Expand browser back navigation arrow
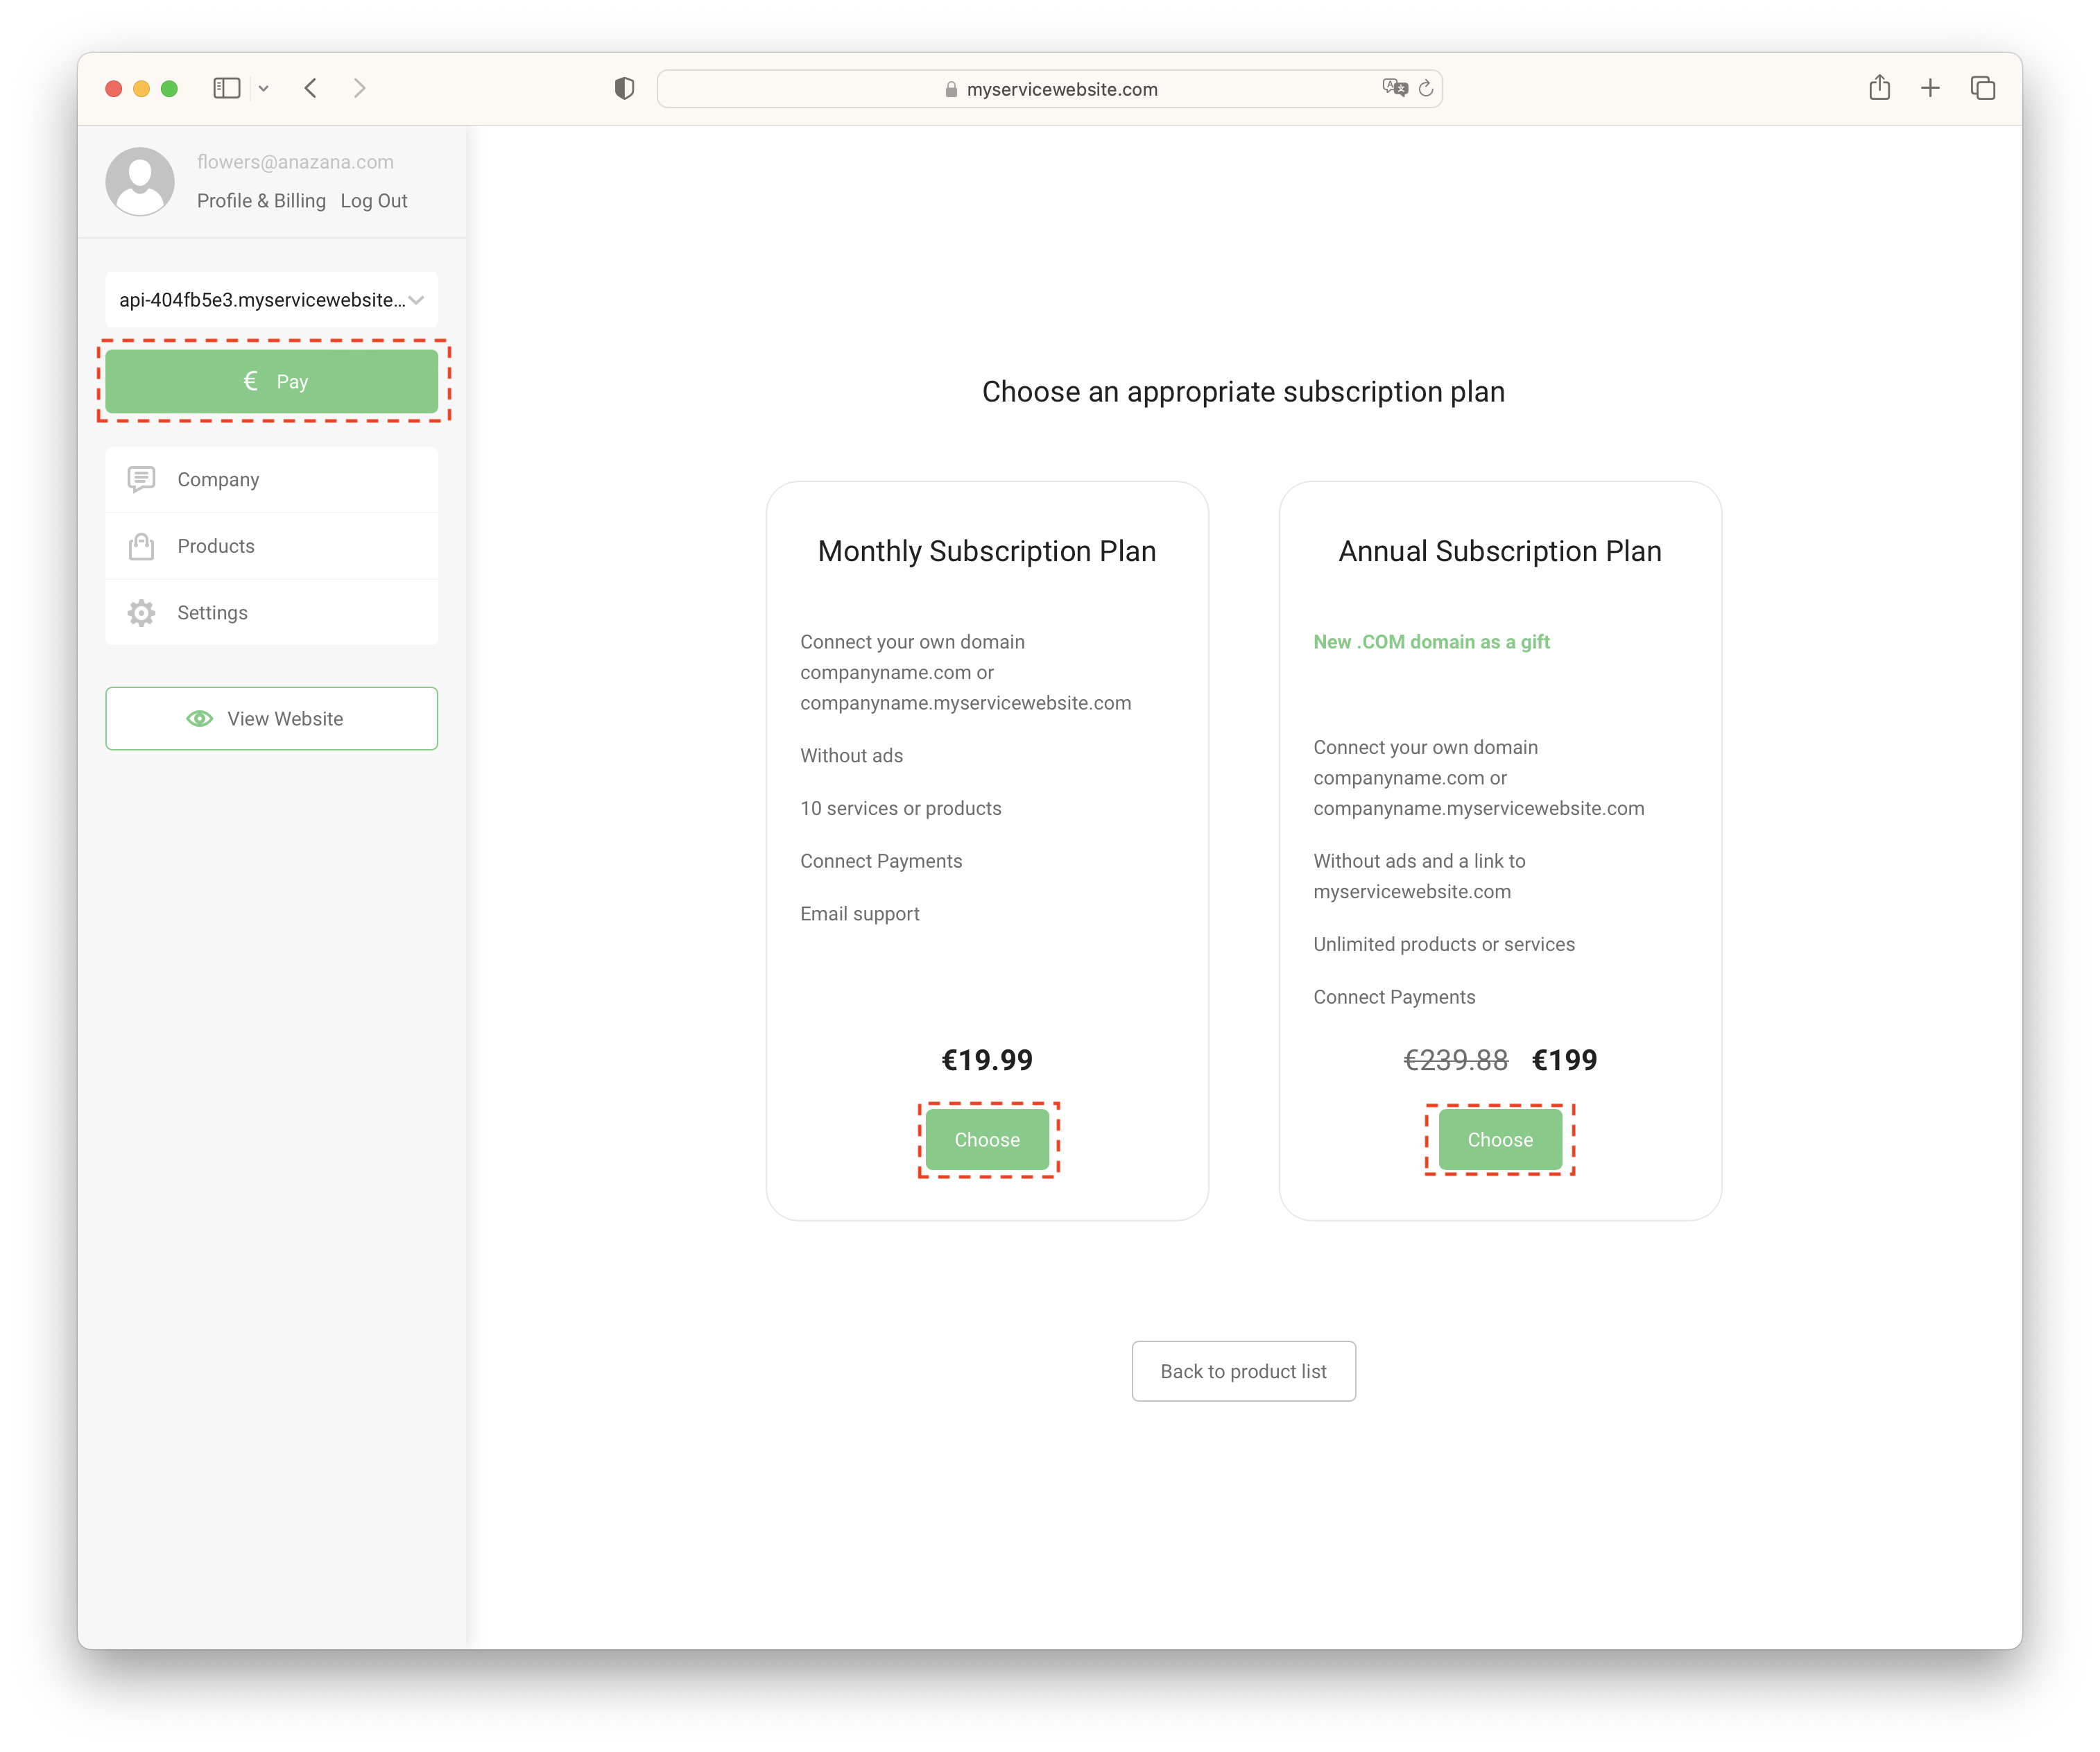This screenshot has height=1752, width=2100. [x=311, y=87]
